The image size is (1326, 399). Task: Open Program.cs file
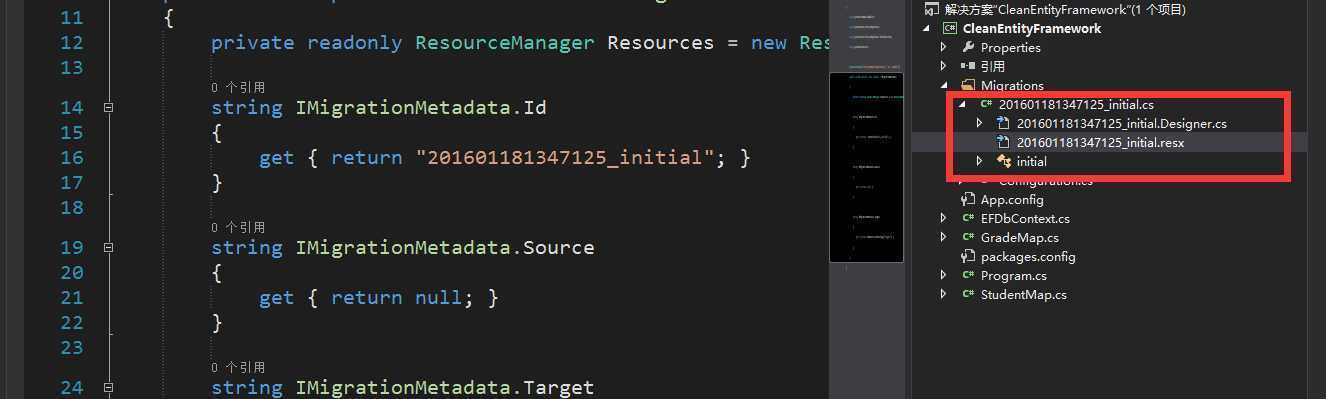(1014, 275)
